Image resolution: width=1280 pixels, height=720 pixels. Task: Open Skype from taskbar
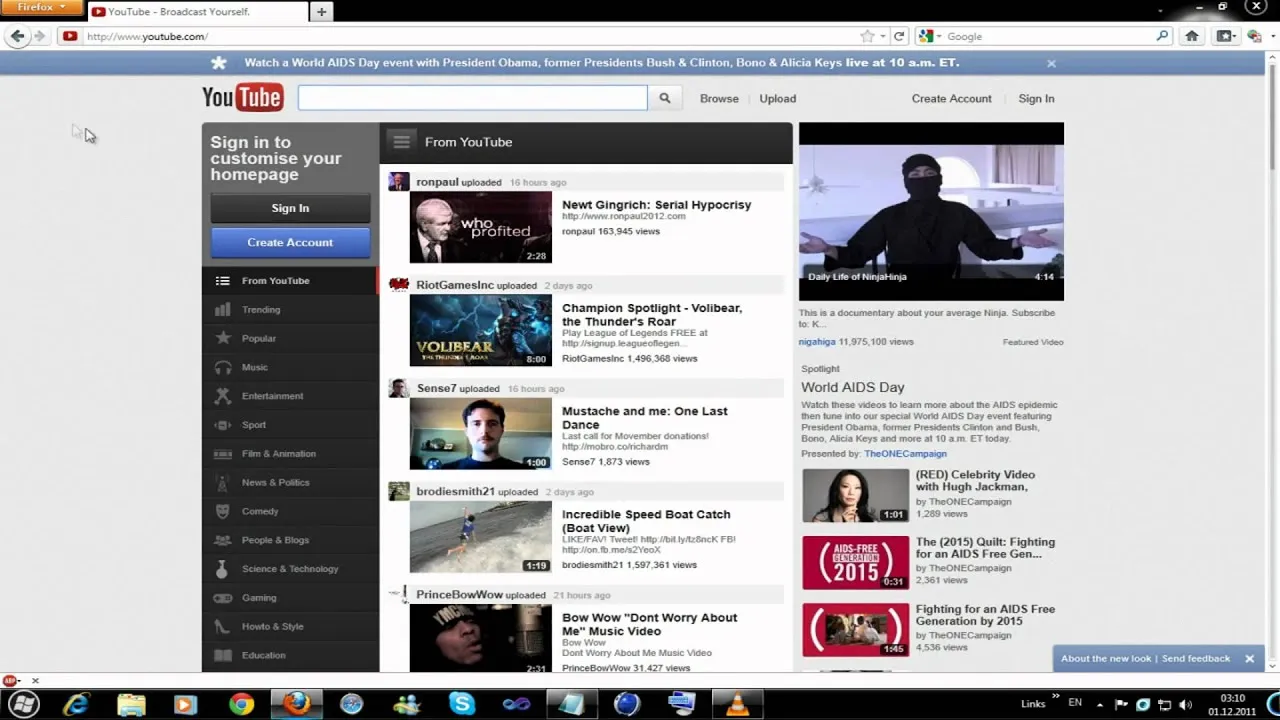point(461,704)
